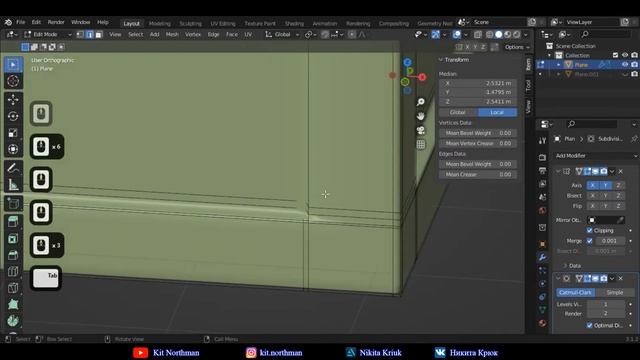Click eyedropper for Mirror Object
Screen dimensions: 640x360
(x=620, y=220)
